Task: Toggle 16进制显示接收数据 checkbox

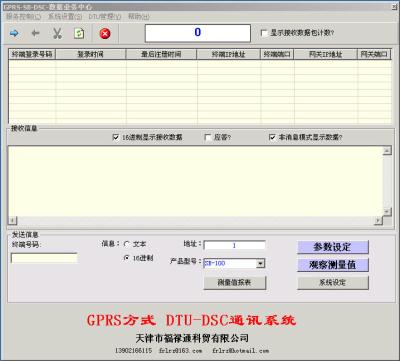Action: coord(116,137)
